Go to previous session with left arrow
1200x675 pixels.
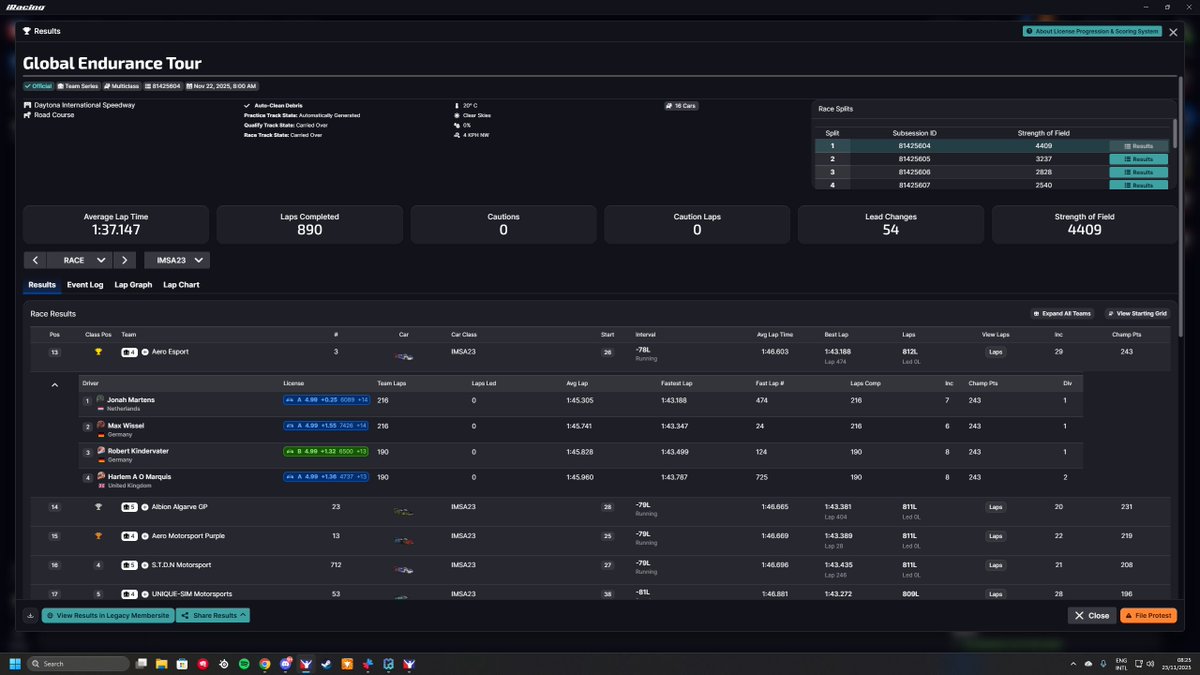[x=35, y=260]
